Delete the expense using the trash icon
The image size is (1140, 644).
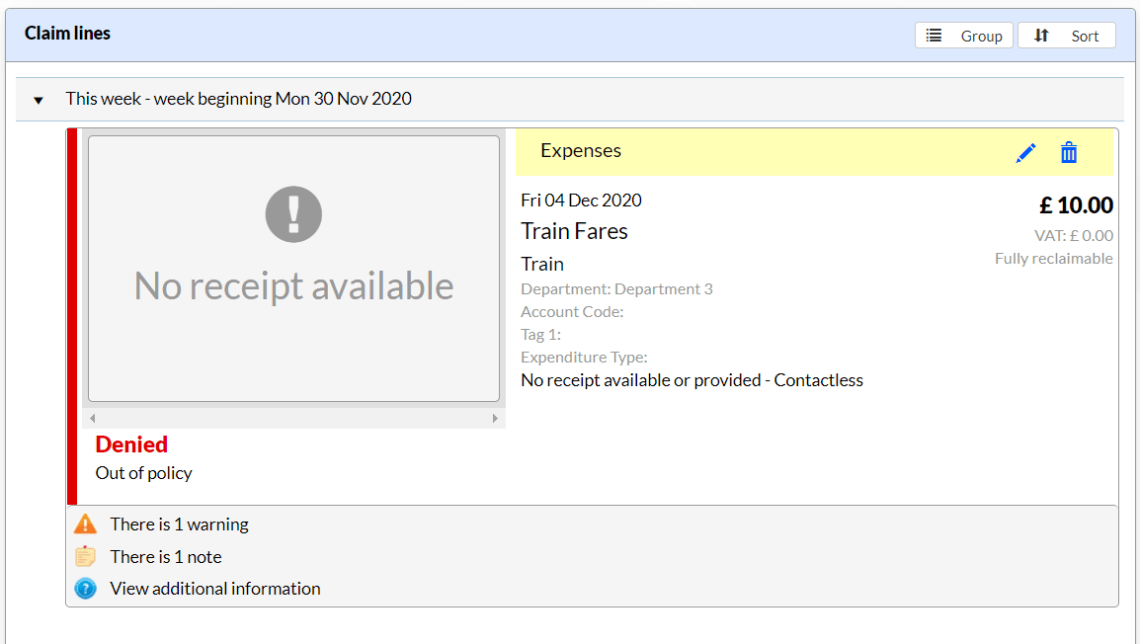[x=1069, y=153]
